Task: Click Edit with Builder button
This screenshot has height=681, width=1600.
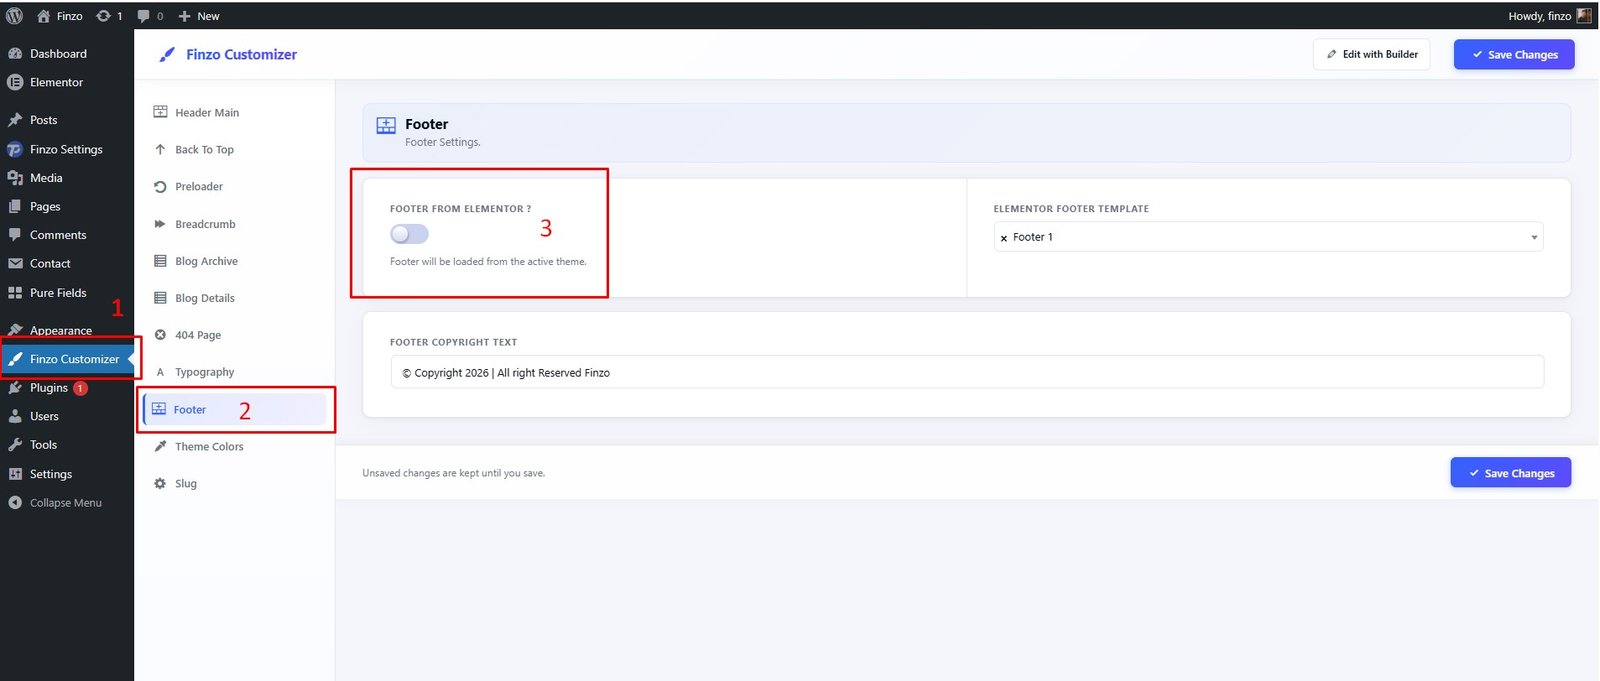Action: [1372, 55]
